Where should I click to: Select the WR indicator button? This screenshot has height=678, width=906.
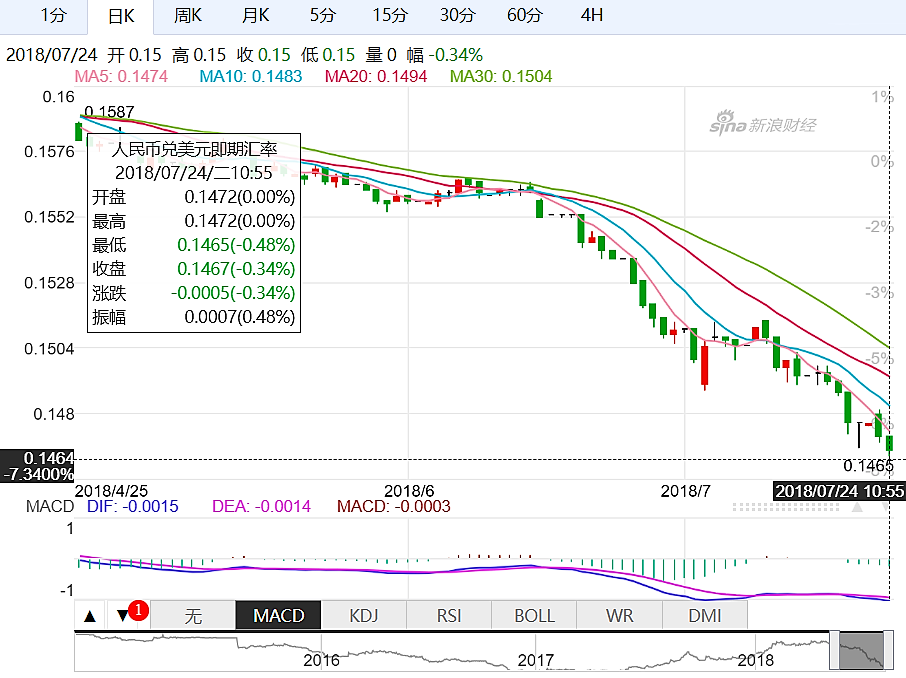619,616
